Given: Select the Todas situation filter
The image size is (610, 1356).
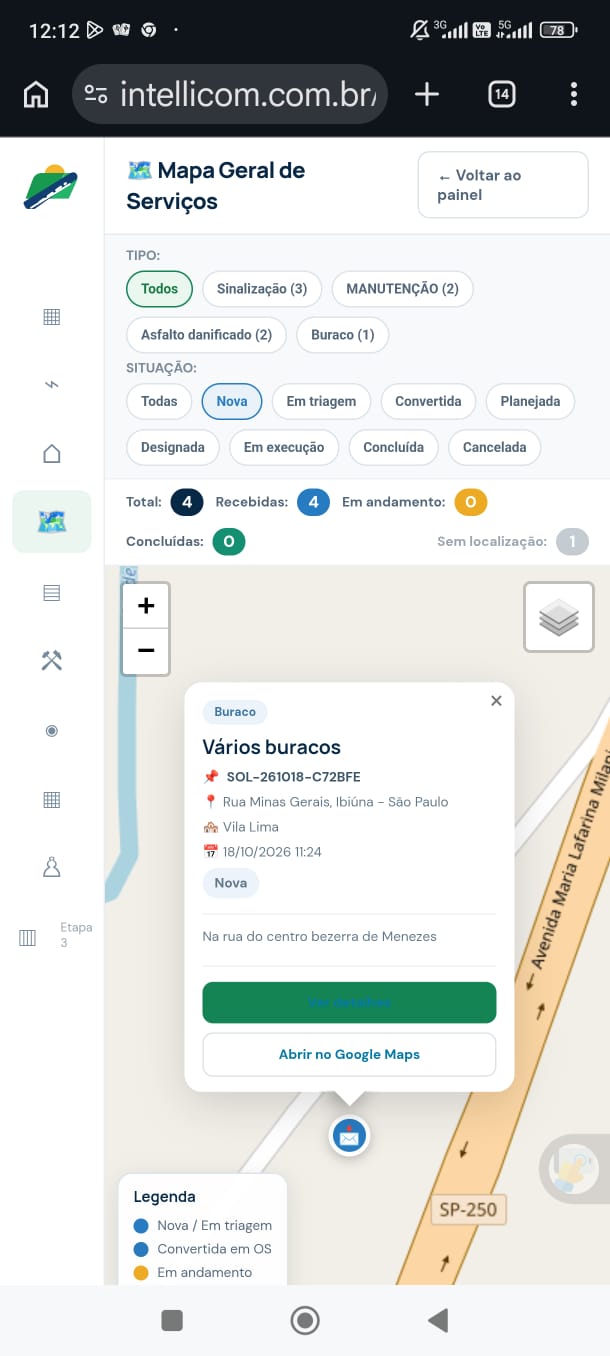Looking at the screenshot, I should click(x=159, y=401).
